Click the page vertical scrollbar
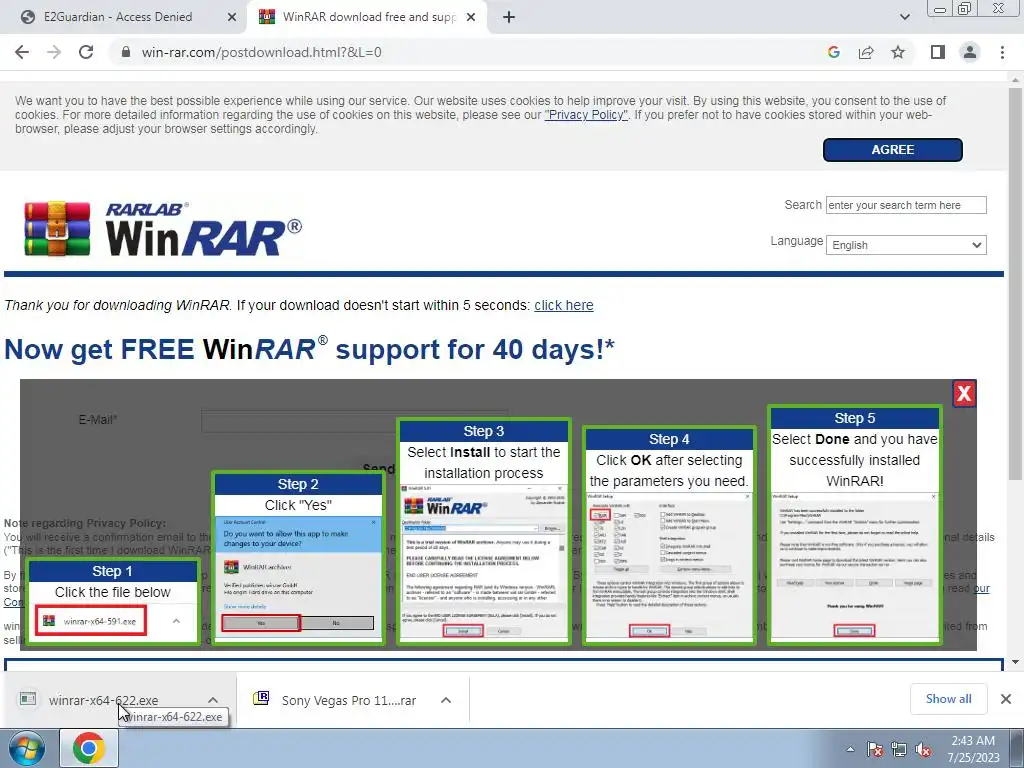The height and width of the screenshot is (768, 1024). 1016,284
